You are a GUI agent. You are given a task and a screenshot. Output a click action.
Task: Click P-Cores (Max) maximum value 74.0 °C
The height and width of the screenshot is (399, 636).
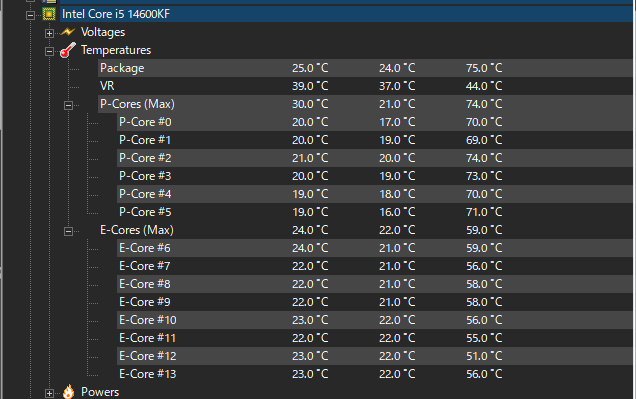(484, 104)
